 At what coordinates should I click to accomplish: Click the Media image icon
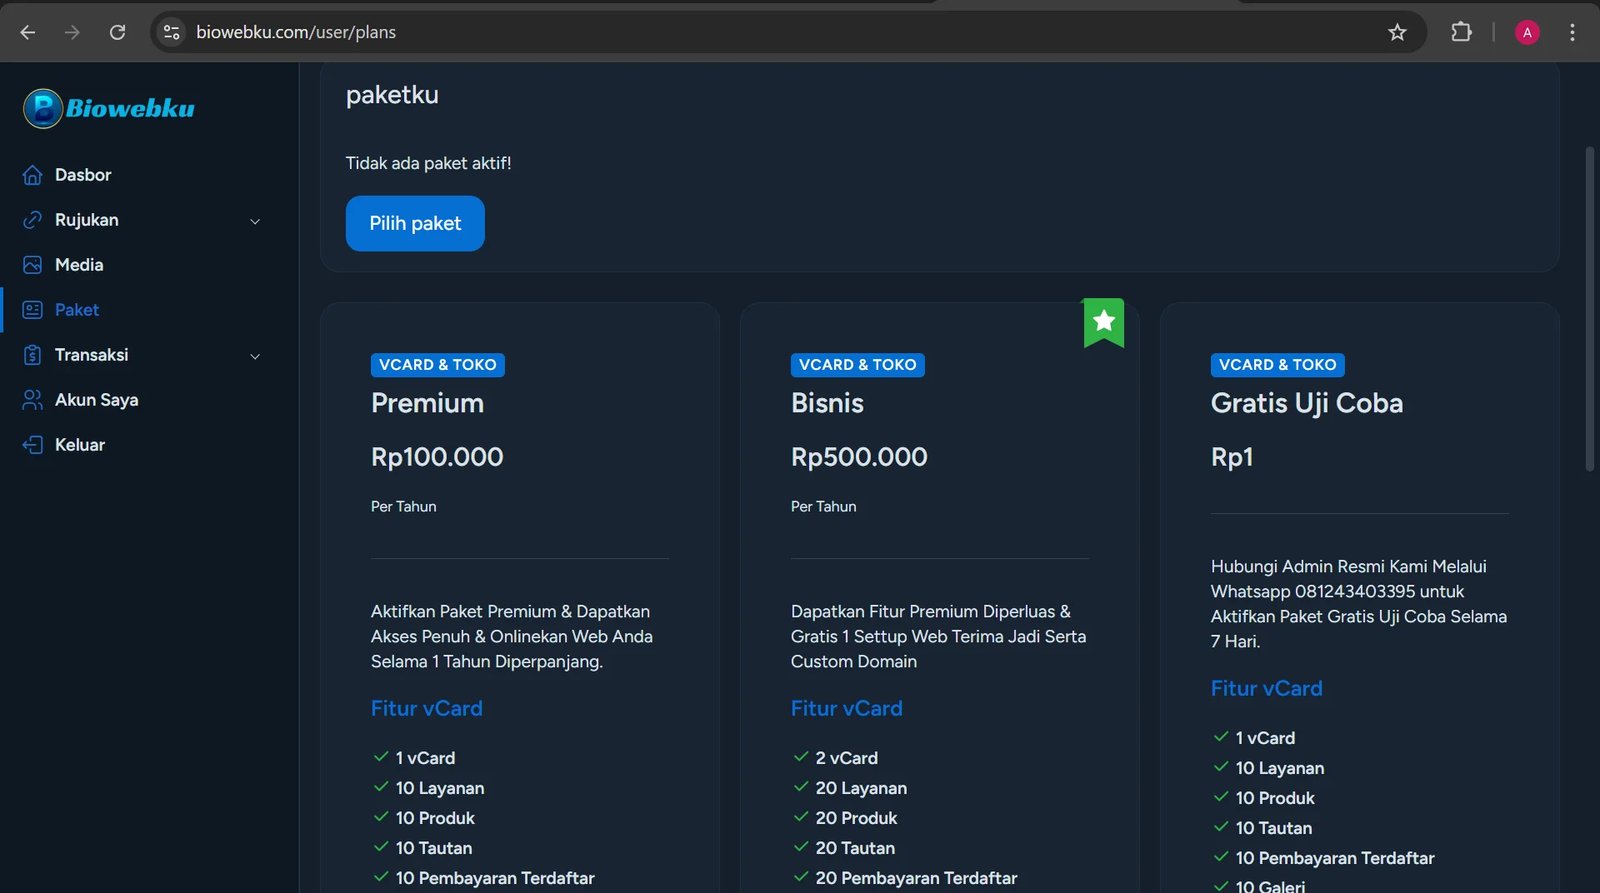click(33, 265)
